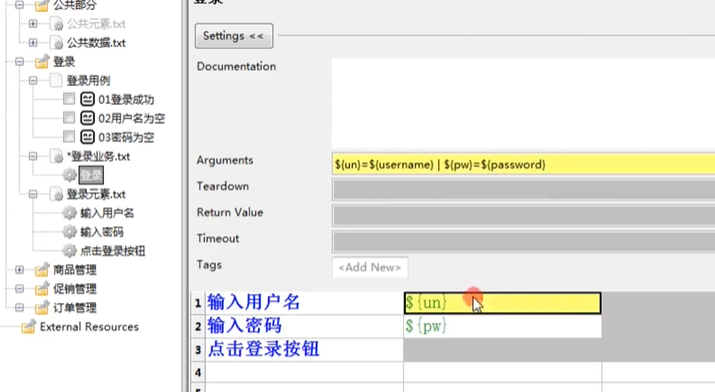
Task: Select 01登录成功 in the tree
Action: (126, 99)
